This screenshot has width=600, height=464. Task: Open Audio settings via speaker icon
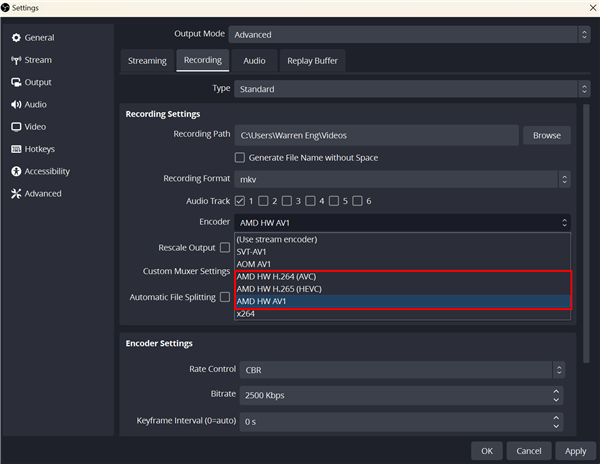[x=16, y=104]
